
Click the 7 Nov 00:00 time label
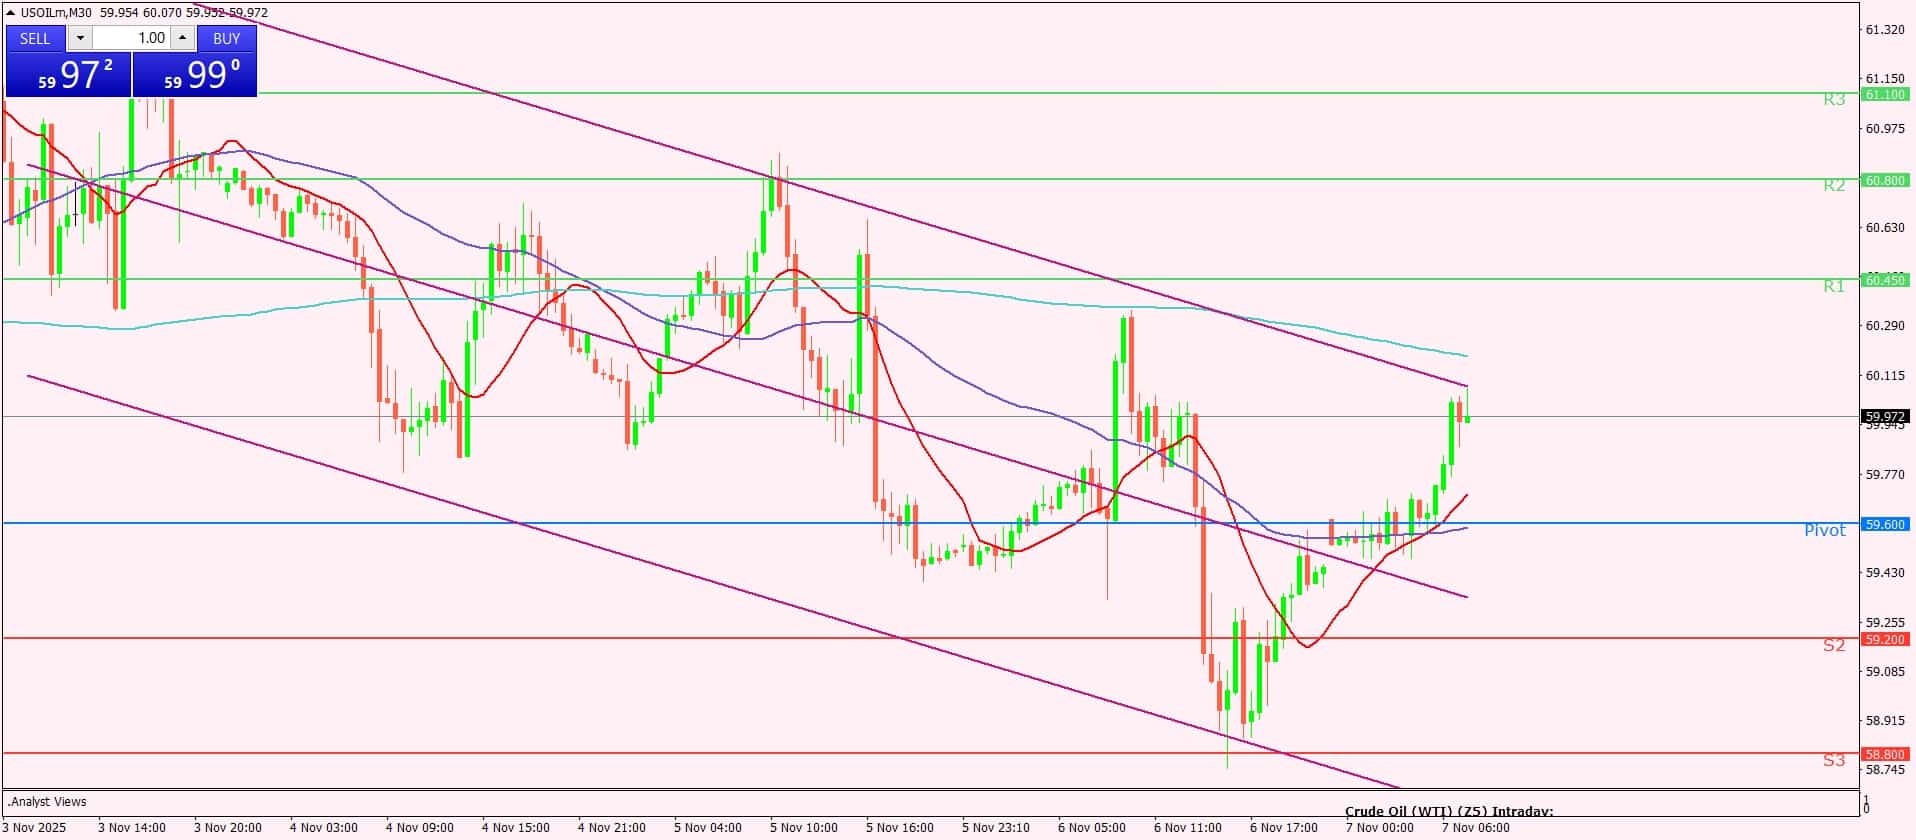[1380, 828]
